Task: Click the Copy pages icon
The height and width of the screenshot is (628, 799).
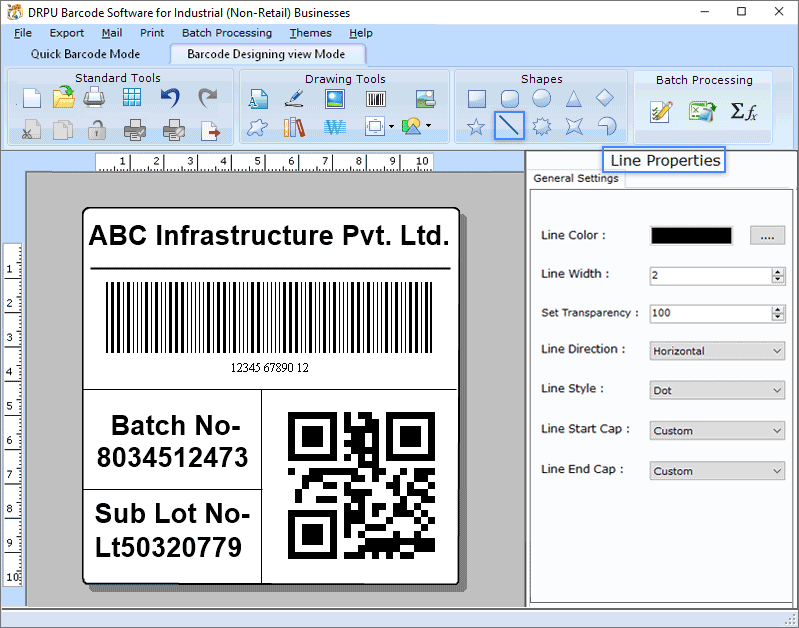Action: 63,129
